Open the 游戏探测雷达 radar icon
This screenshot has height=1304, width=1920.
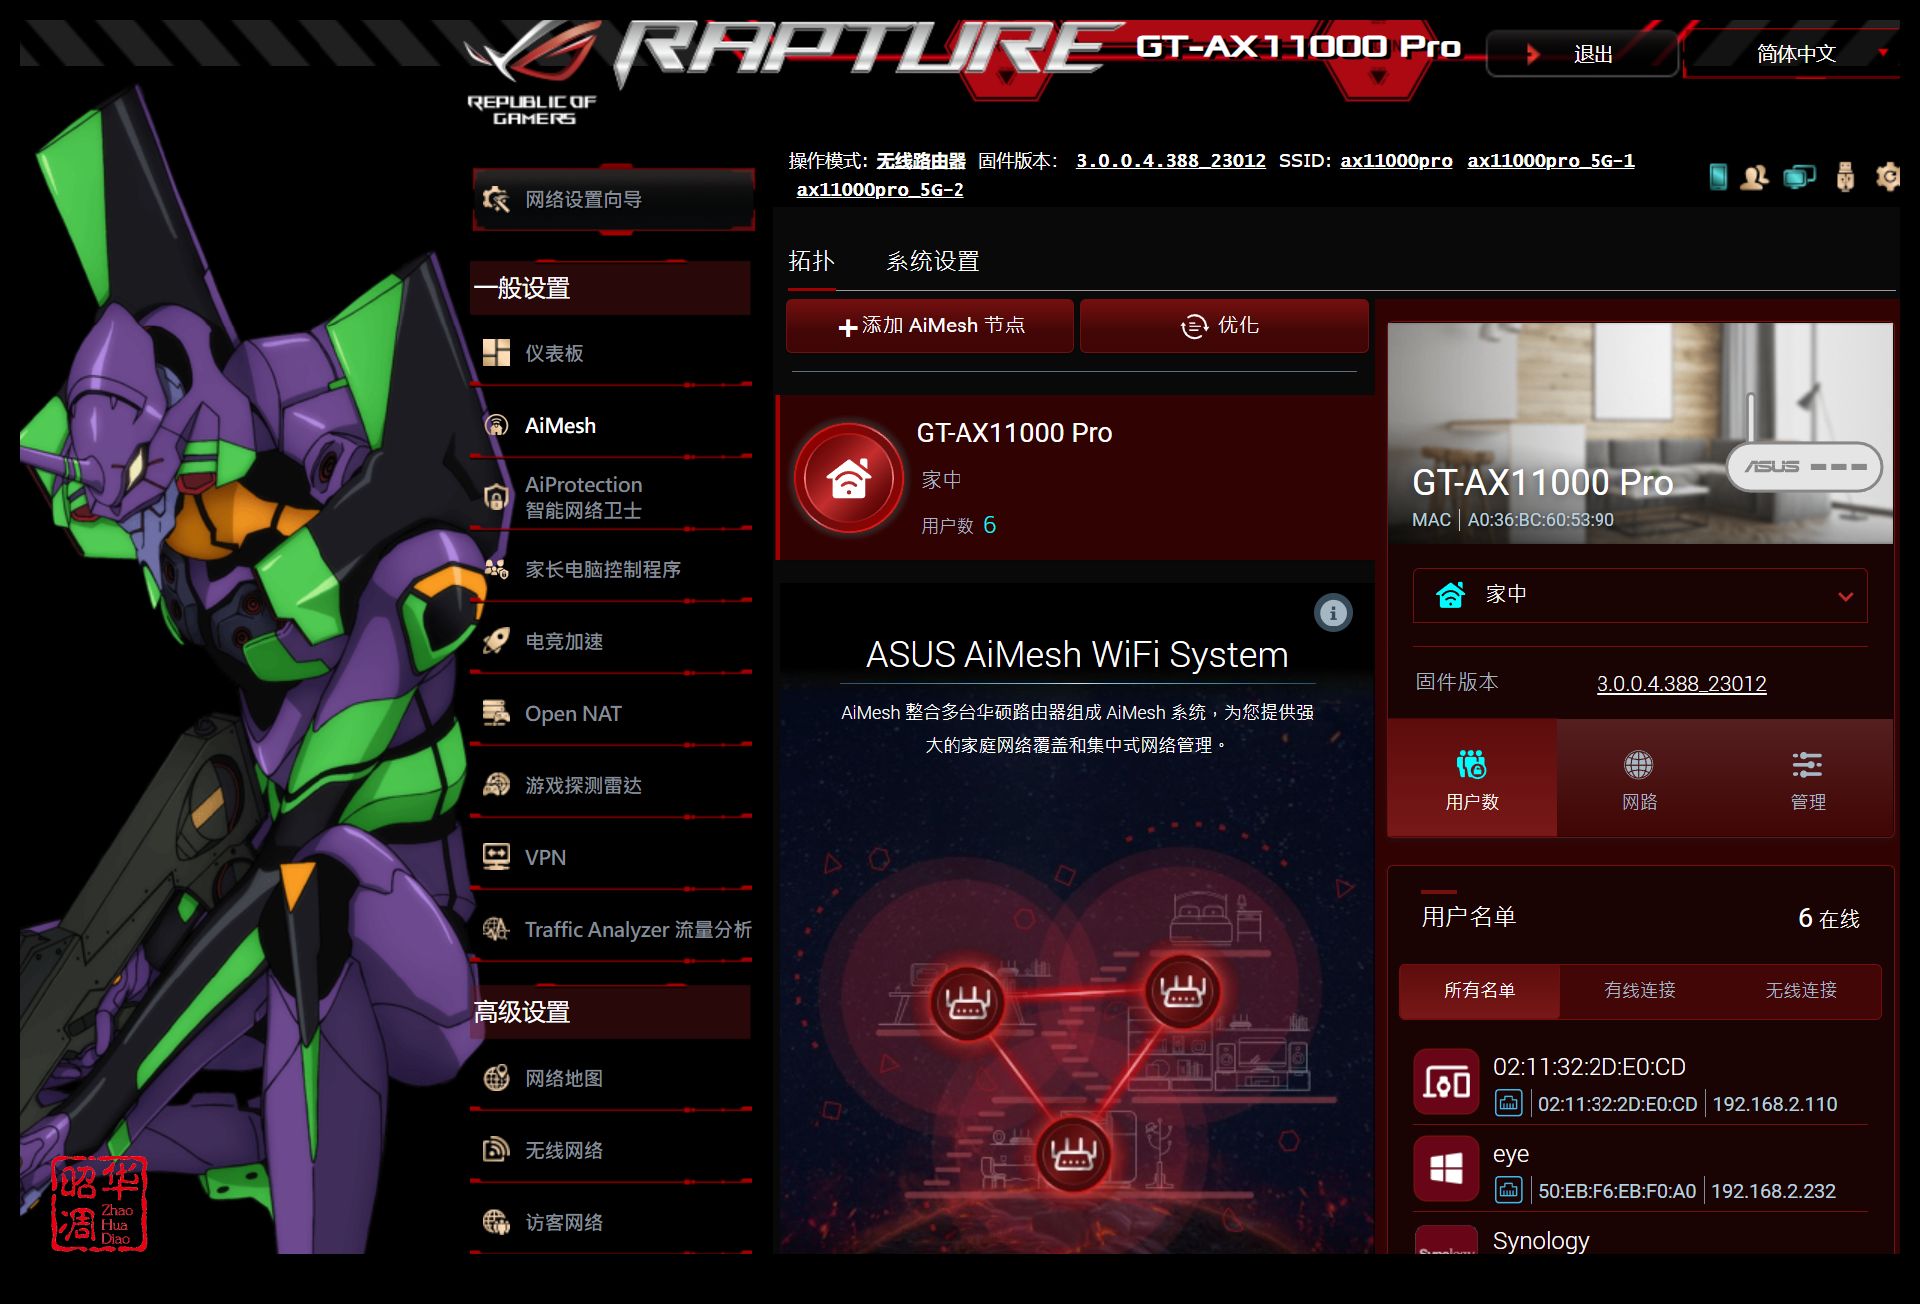pyautogui.click(x=496, y=785)
